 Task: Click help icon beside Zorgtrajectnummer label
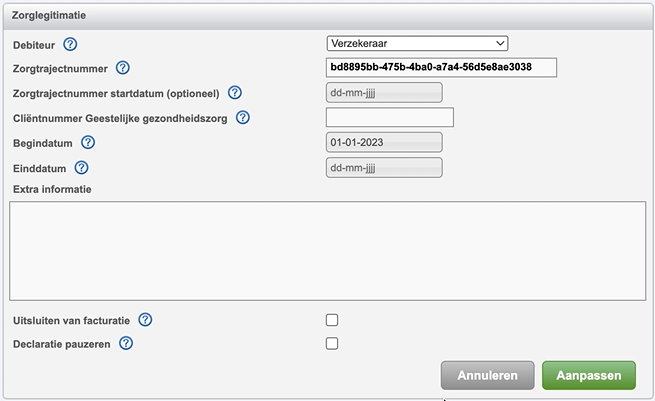point(123,68)
